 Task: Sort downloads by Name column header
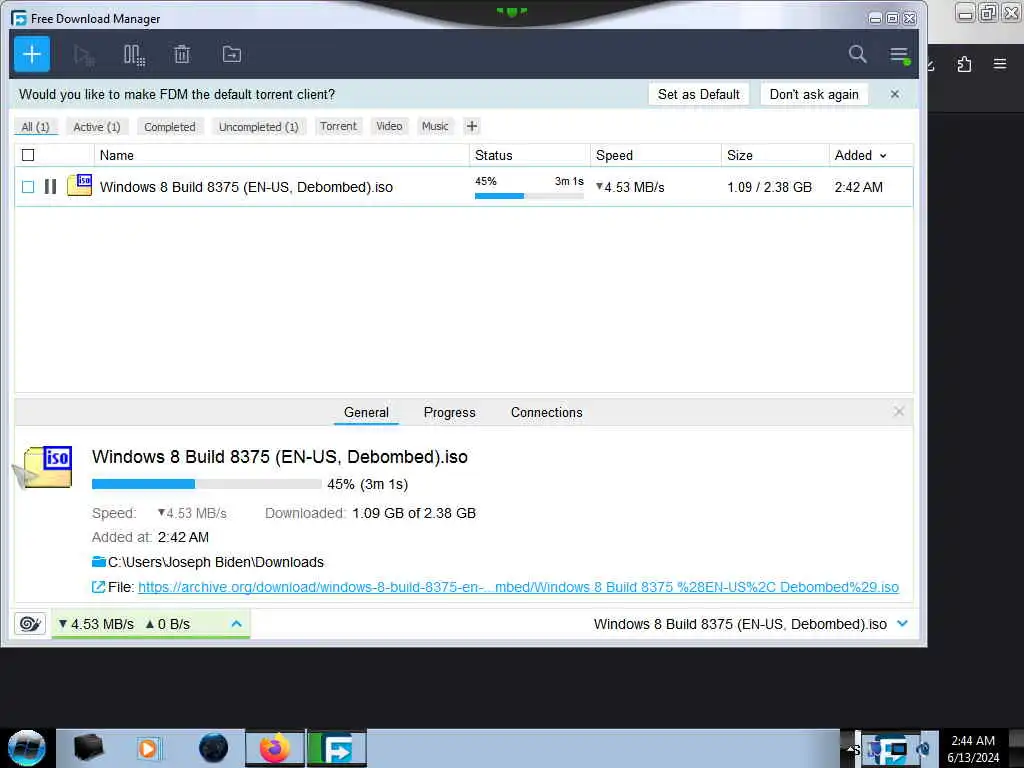[x=281, y=155]
